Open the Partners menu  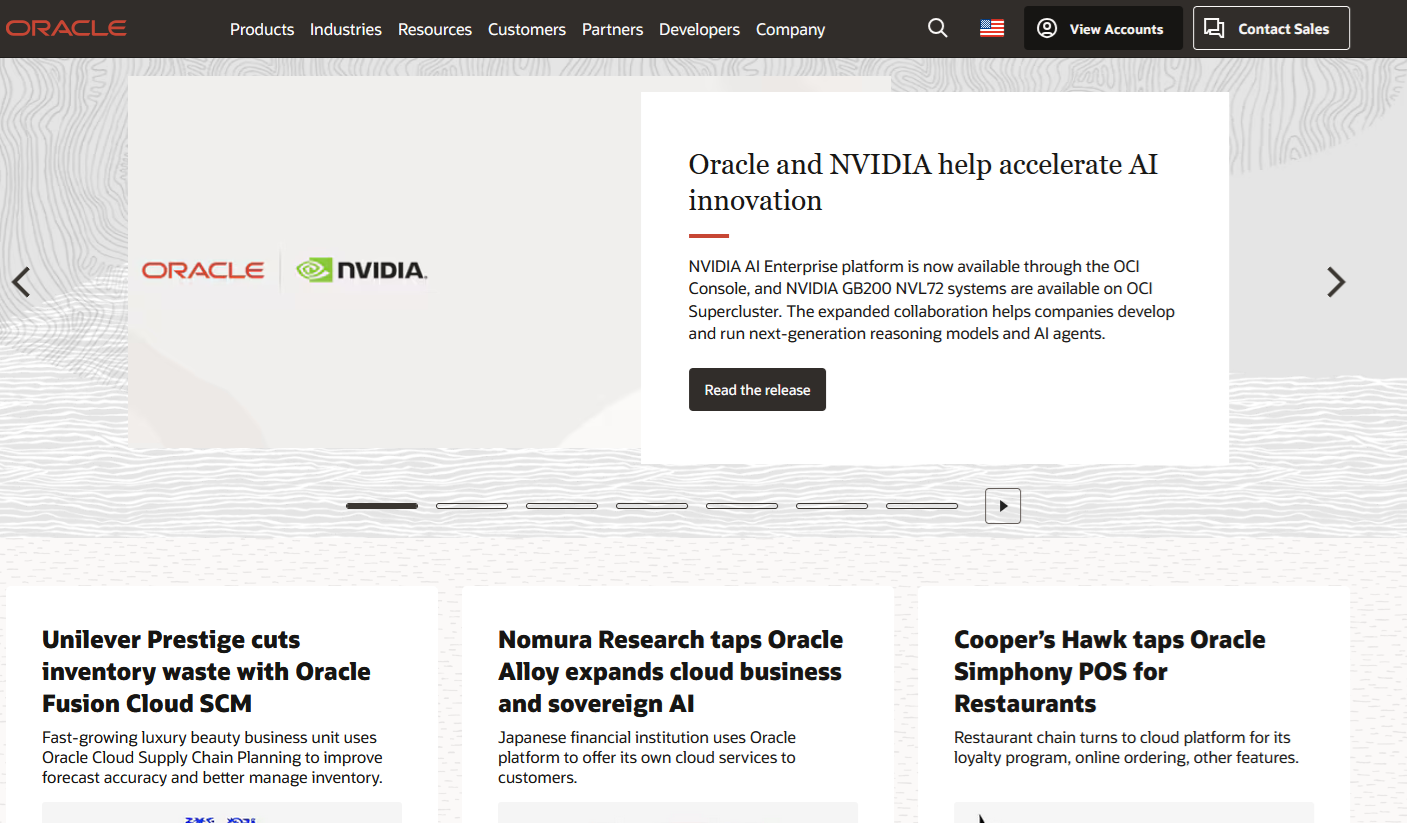(x=613, y=29)
